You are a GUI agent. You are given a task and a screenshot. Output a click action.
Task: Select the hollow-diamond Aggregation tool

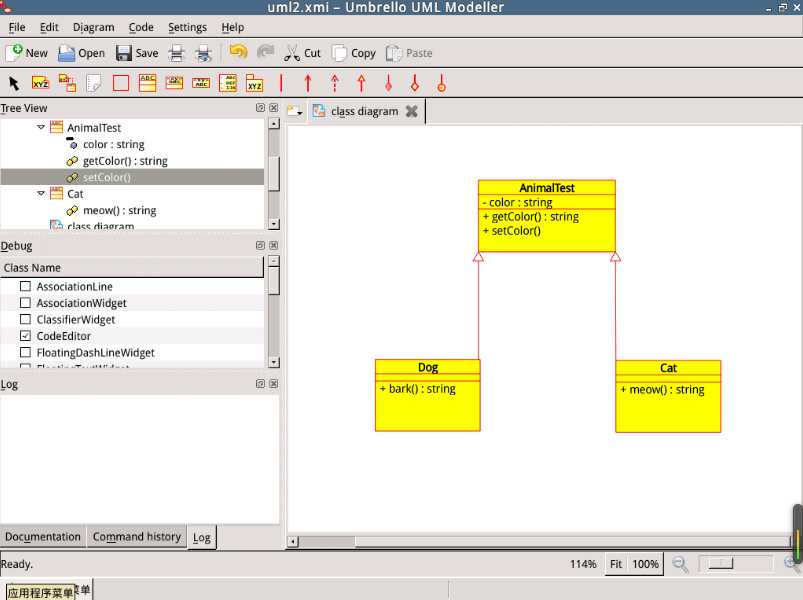[415, 83]
